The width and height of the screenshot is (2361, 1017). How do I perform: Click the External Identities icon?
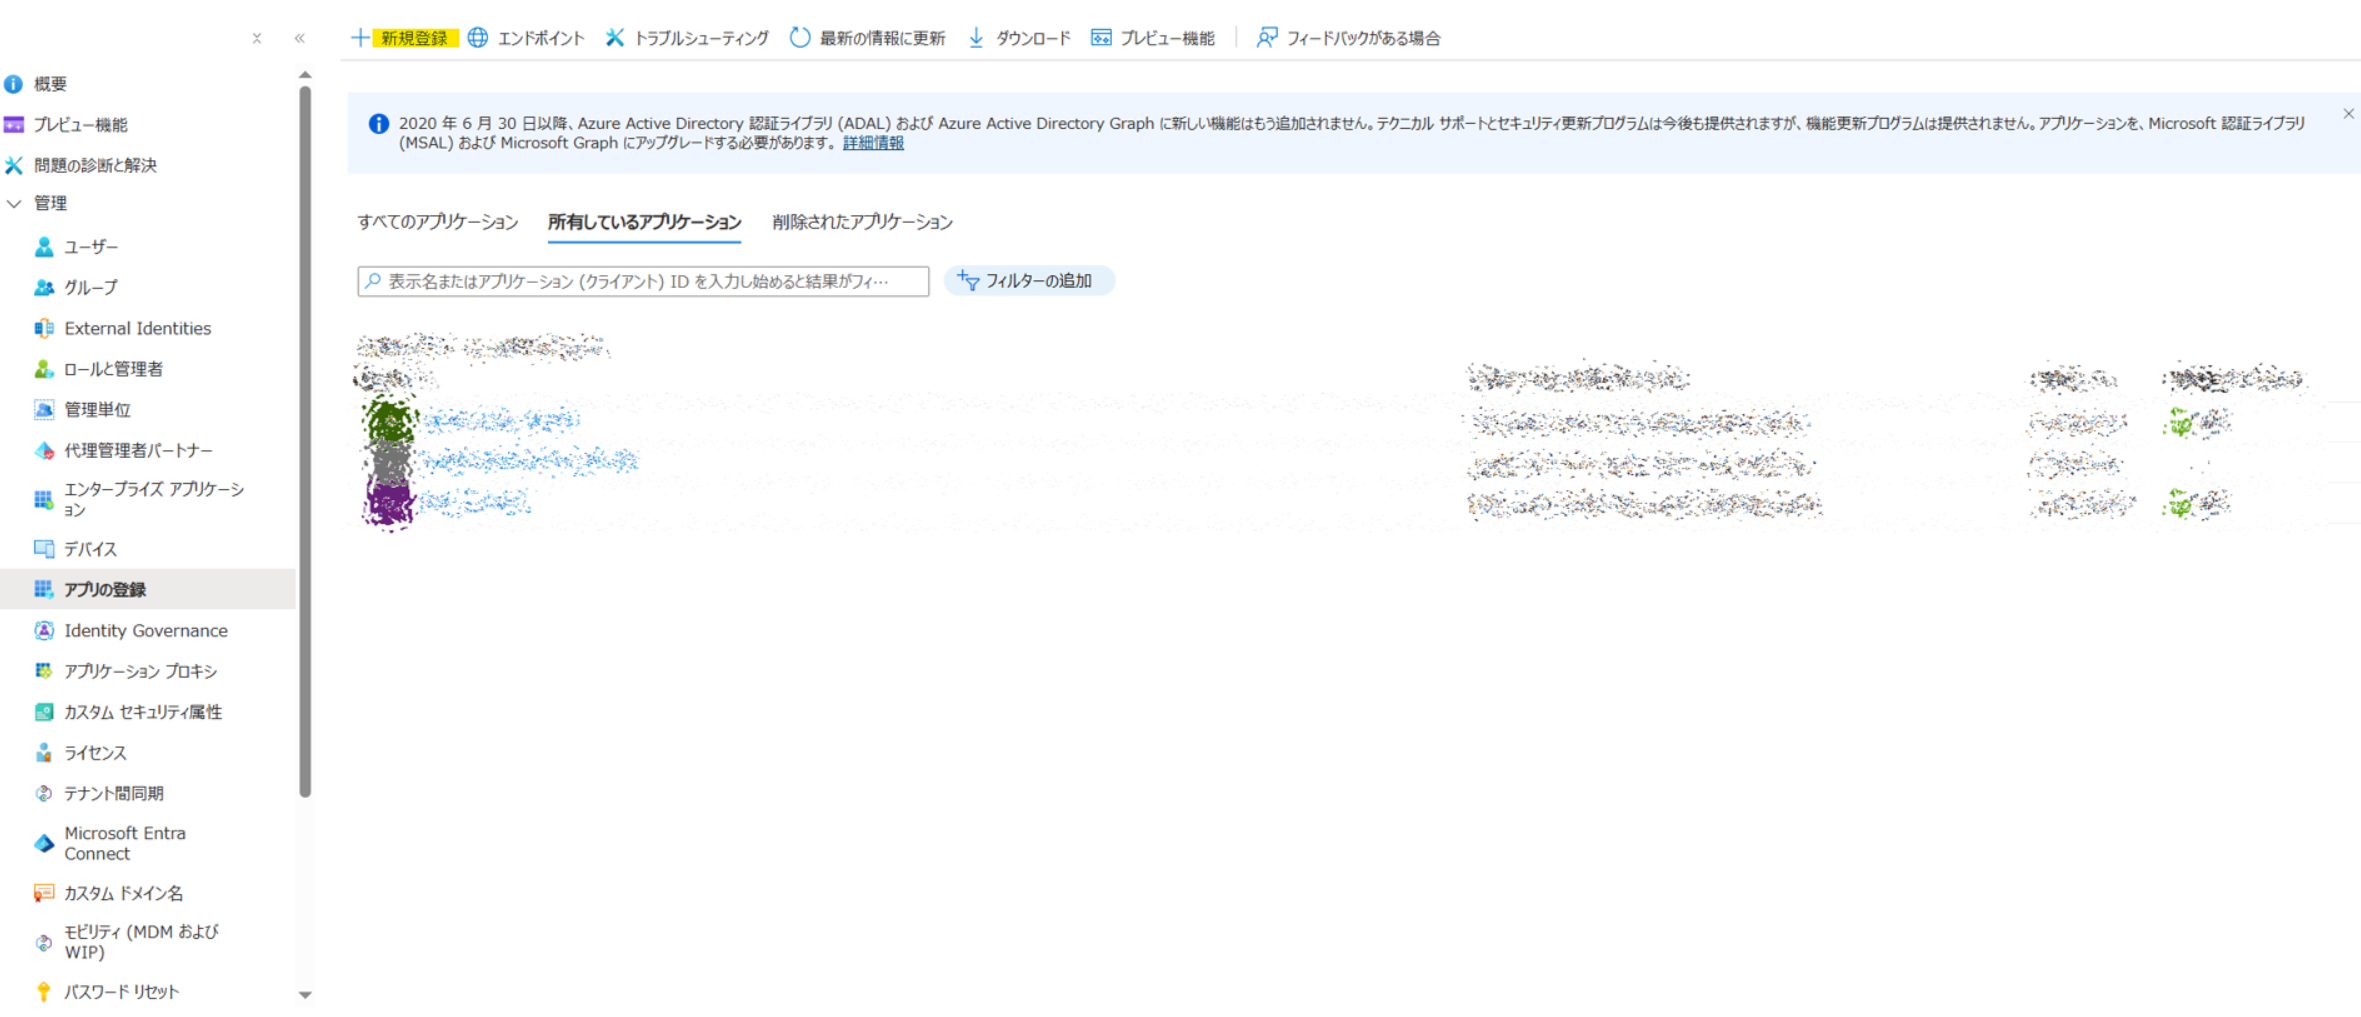click(x=44, y=328)
